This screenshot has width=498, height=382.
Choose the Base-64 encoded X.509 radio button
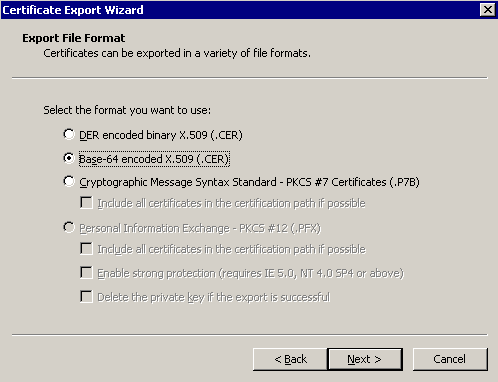tap(69, 158)
